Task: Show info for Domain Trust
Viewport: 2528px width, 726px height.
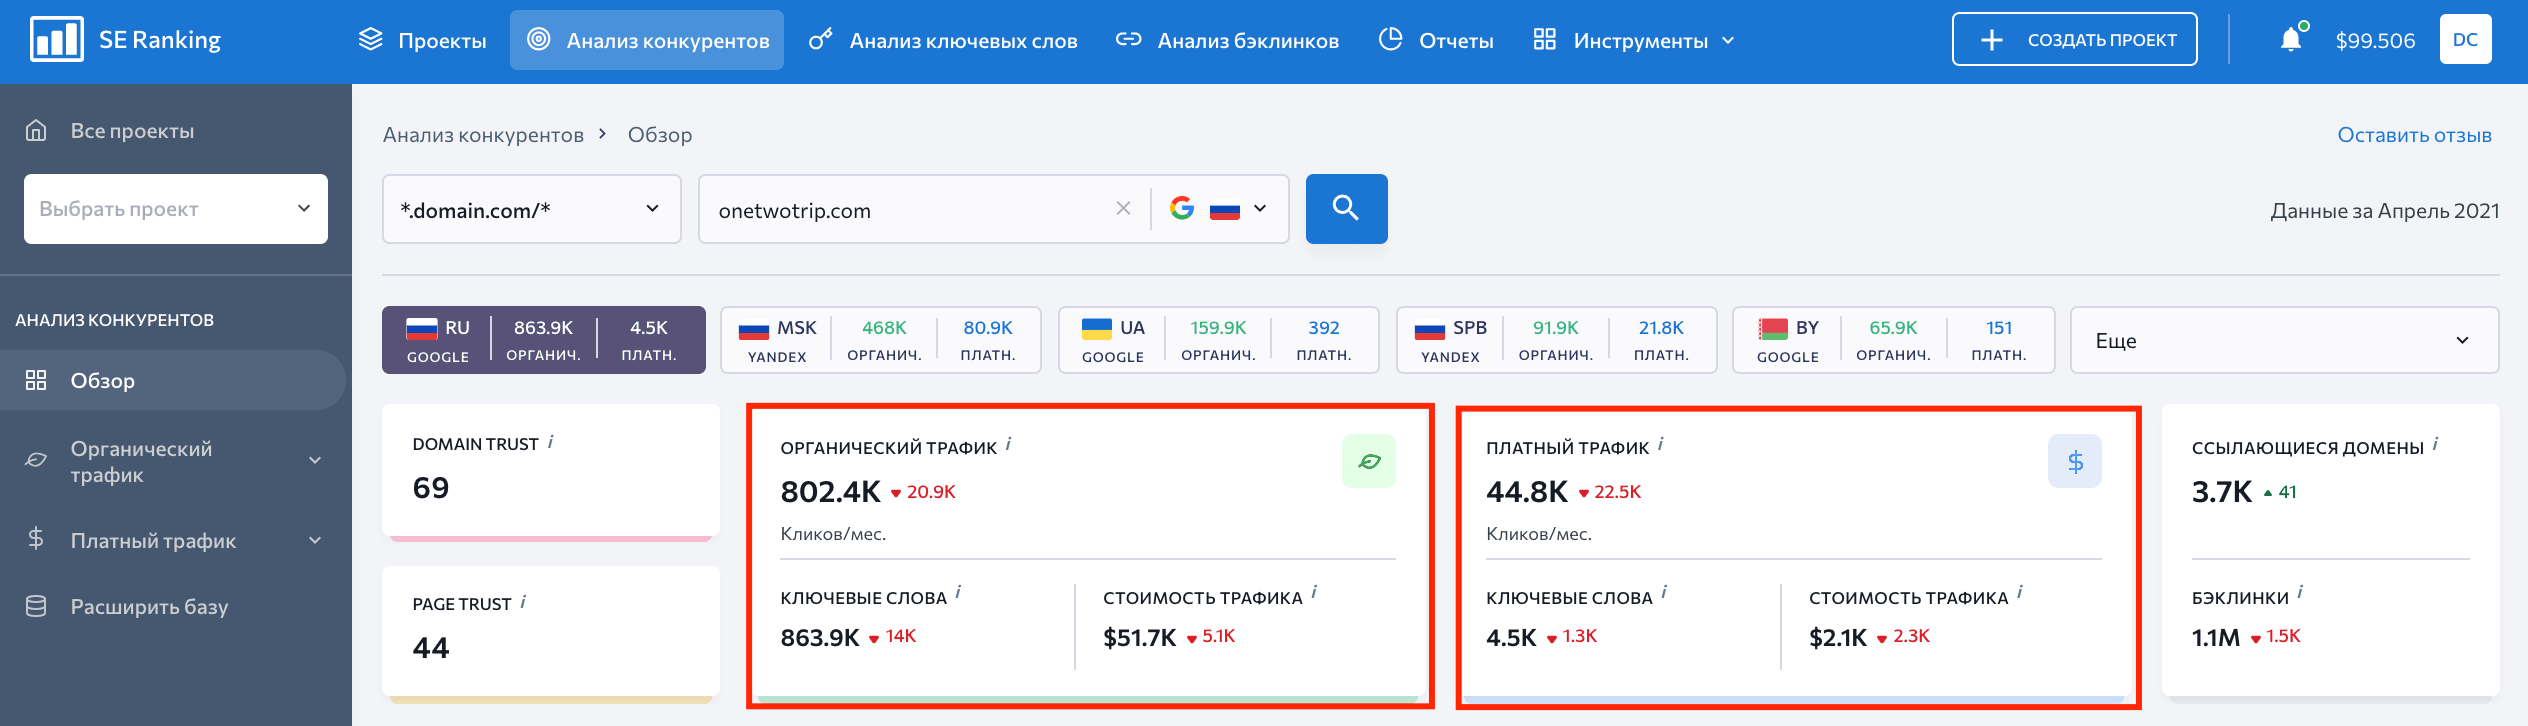Action: tap(551, 441)
